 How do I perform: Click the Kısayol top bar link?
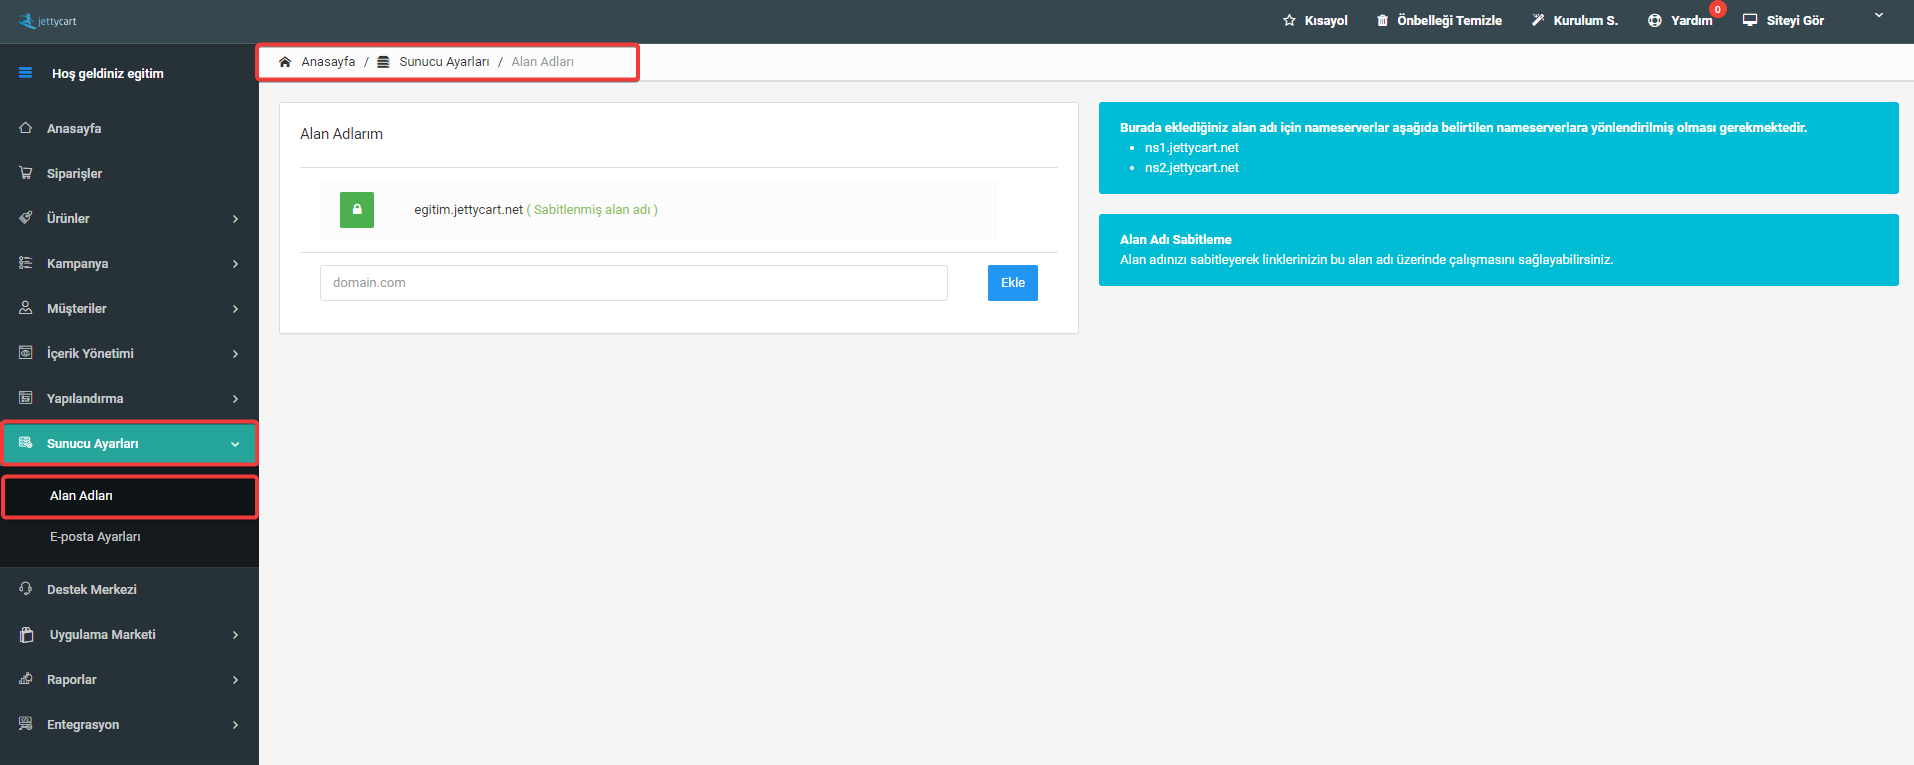1326,20
